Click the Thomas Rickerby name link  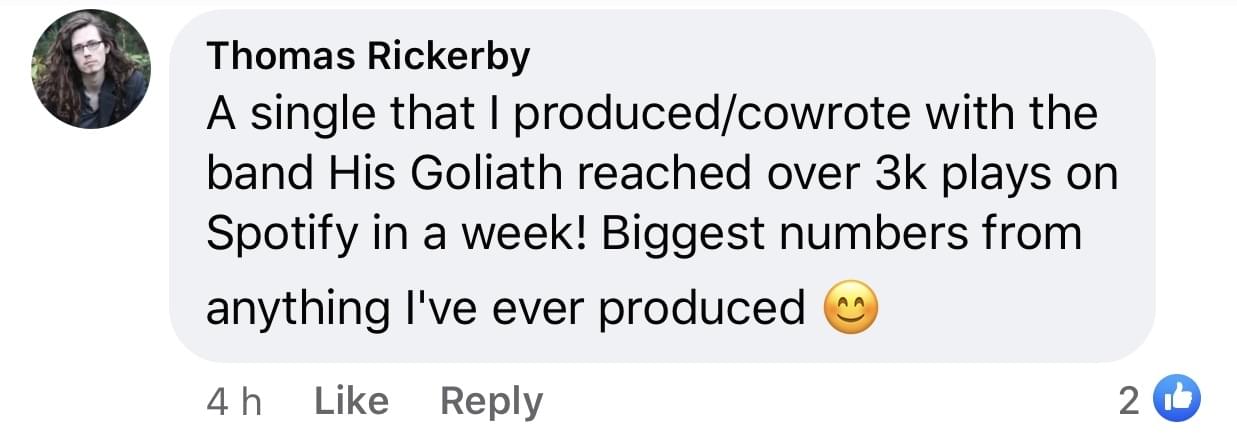[x=368, y=58]
